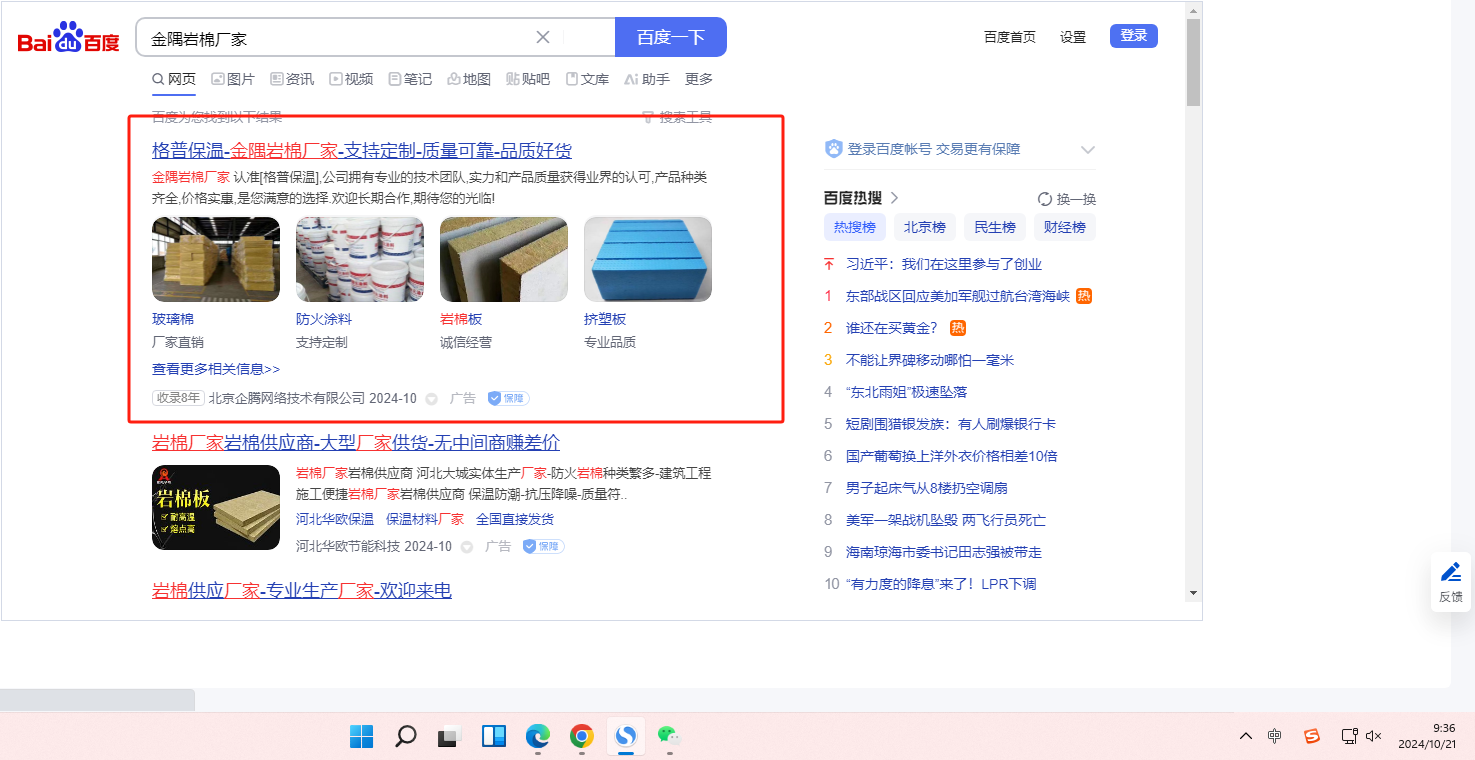Open hot search 东部战区回应美加军舰过航台湾海峡
The image size is (1475, 760).
[958, 296]
